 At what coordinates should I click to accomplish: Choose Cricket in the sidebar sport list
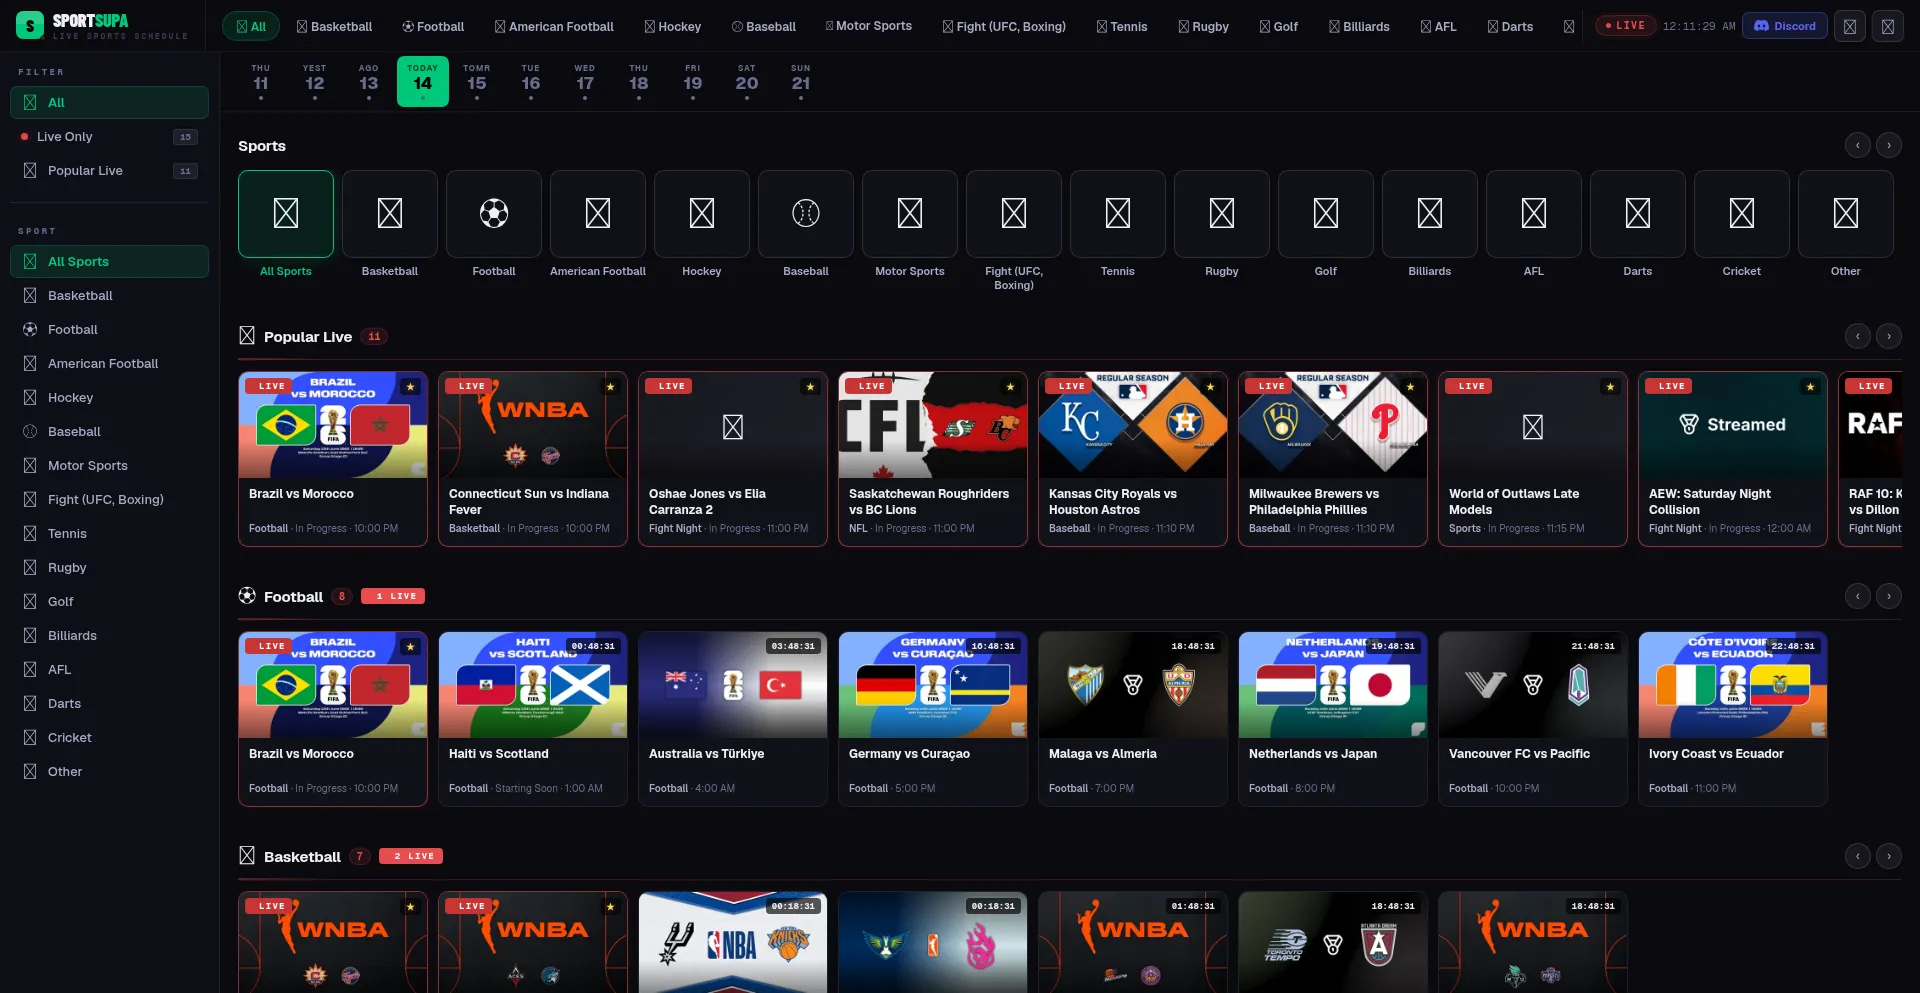(x=109, y=738)
